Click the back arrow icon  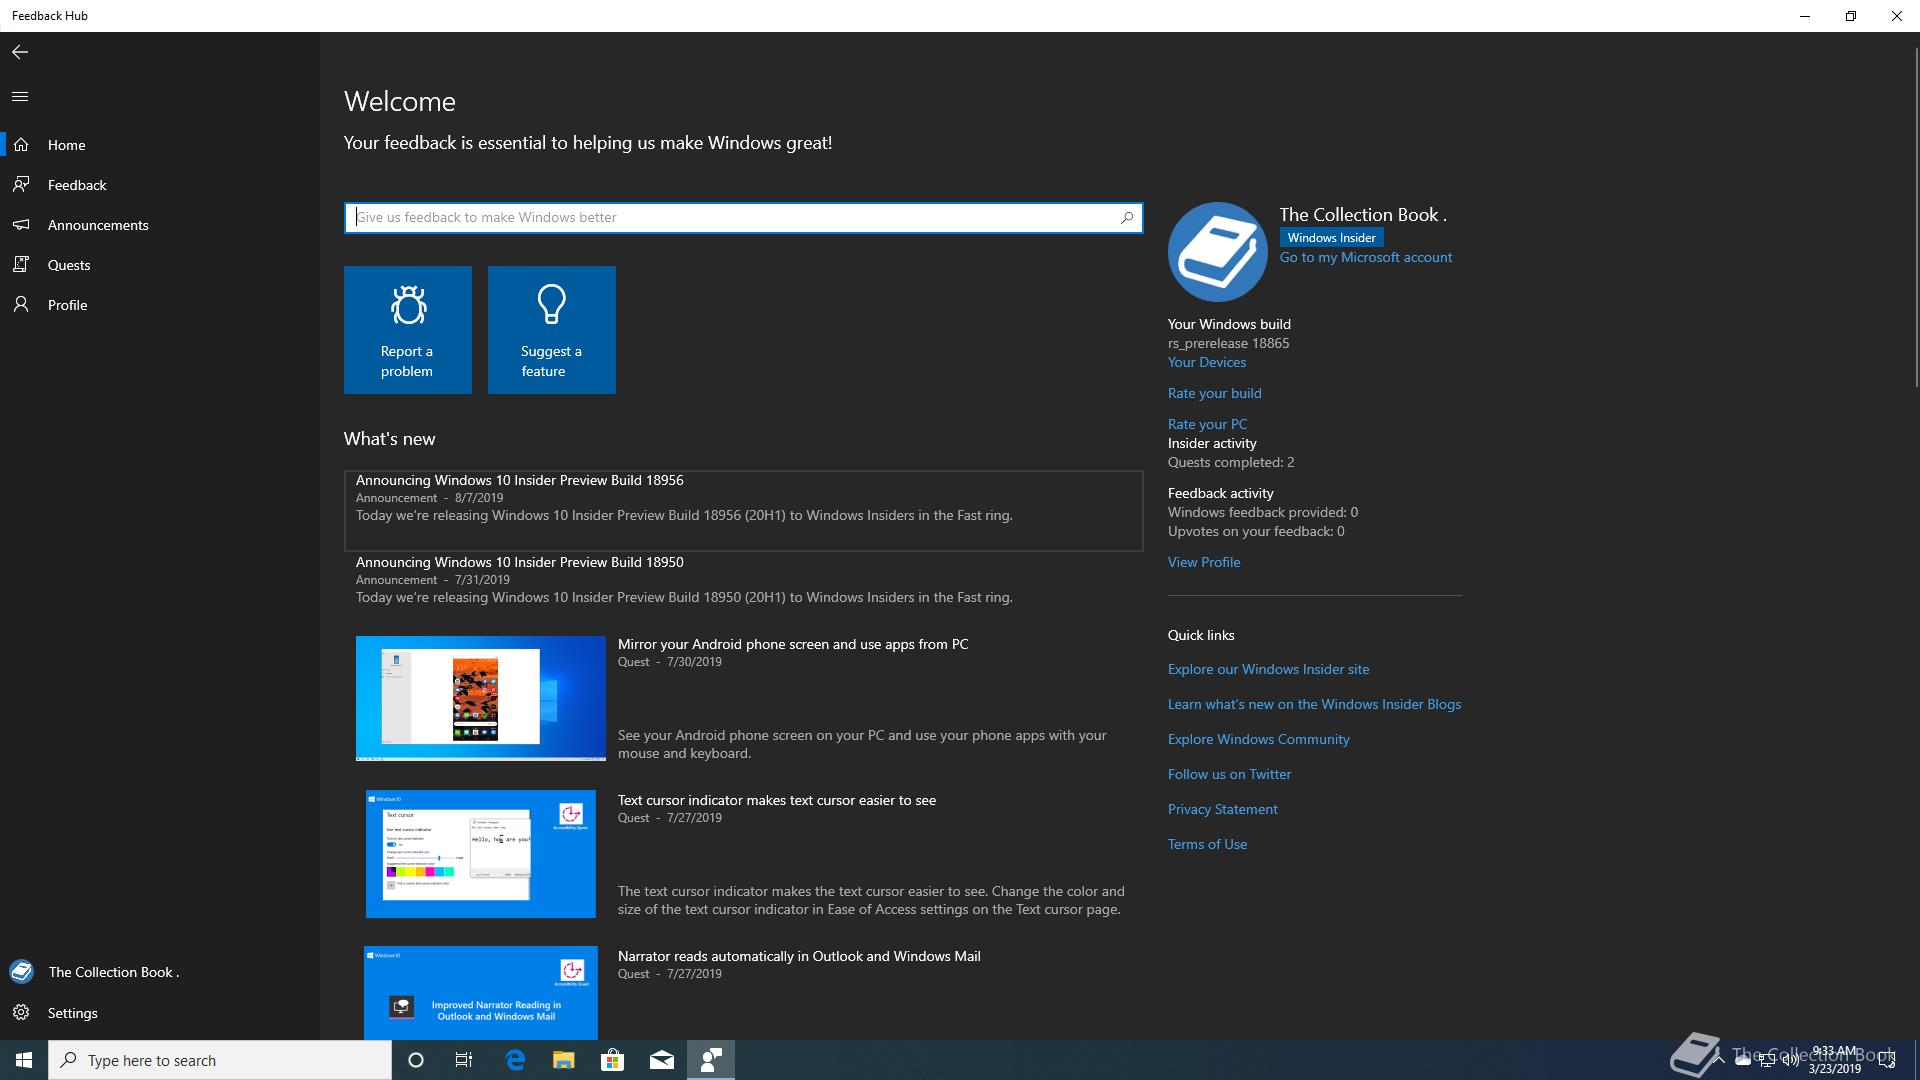pos(20,52)
